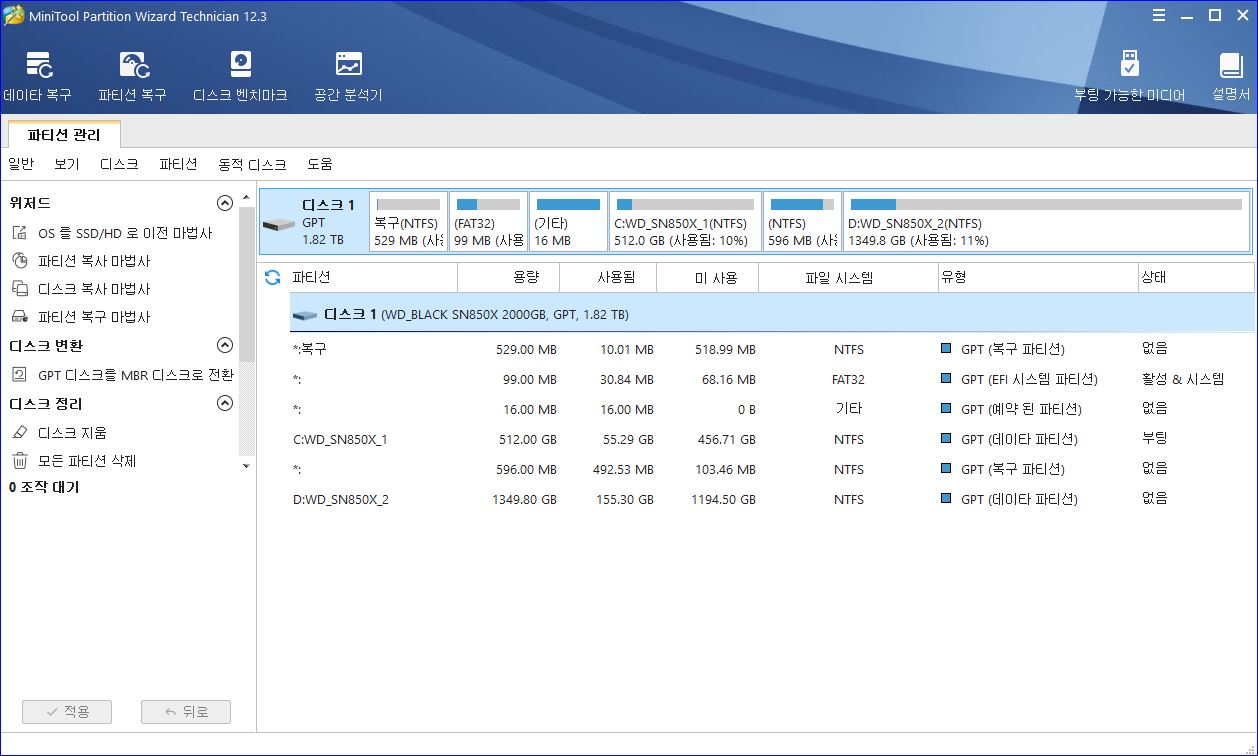Click the 1194.50 GB unused value

pyautogui.click(x=723, y=499)
